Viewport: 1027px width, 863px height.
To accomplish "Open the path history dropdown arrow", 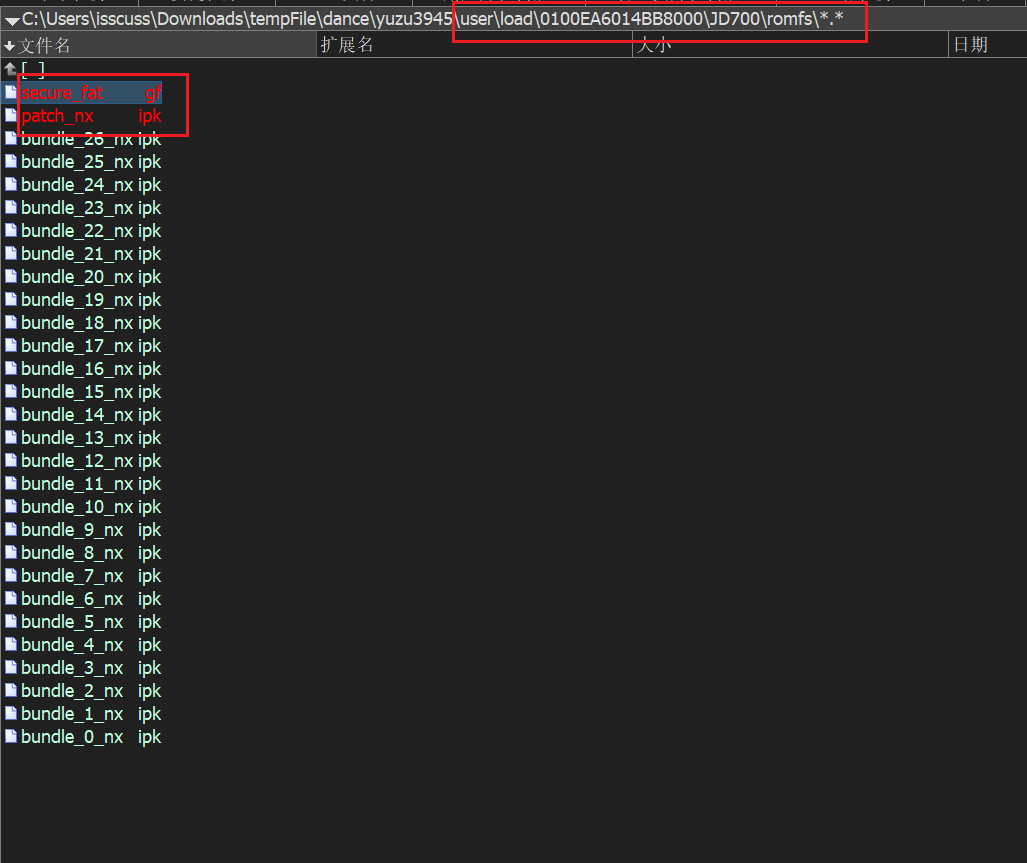I will tap(12, 21).
